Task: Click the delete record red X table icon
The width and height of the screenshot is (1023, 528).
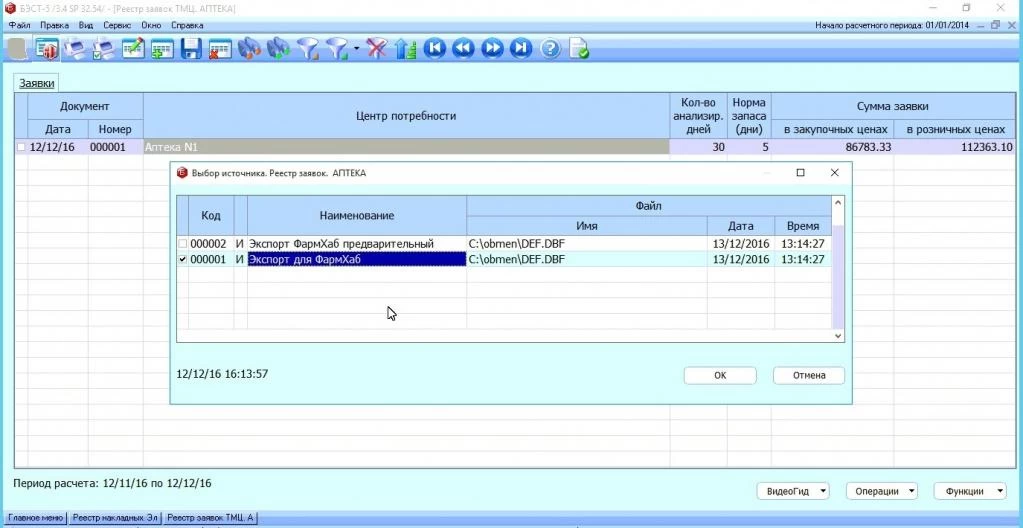Action: pos(220,48)
